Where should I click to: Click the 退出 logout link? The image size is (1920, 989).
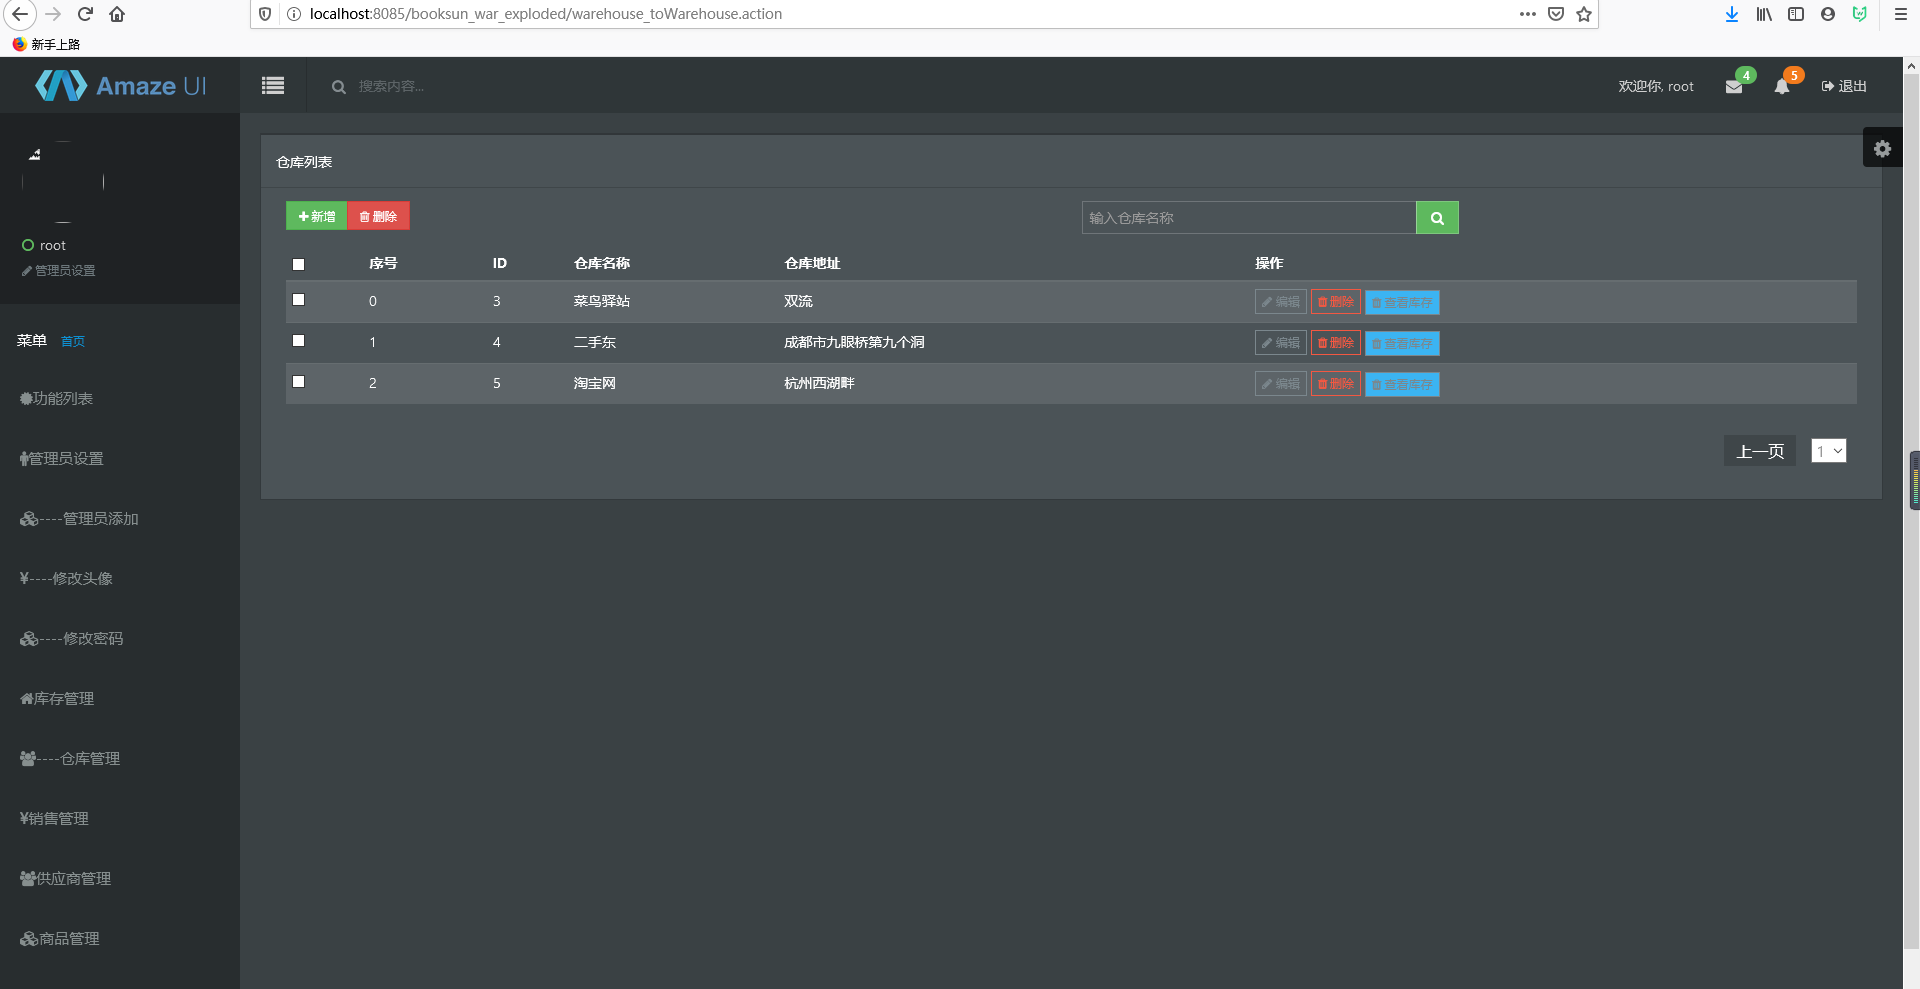point(1844,86)
